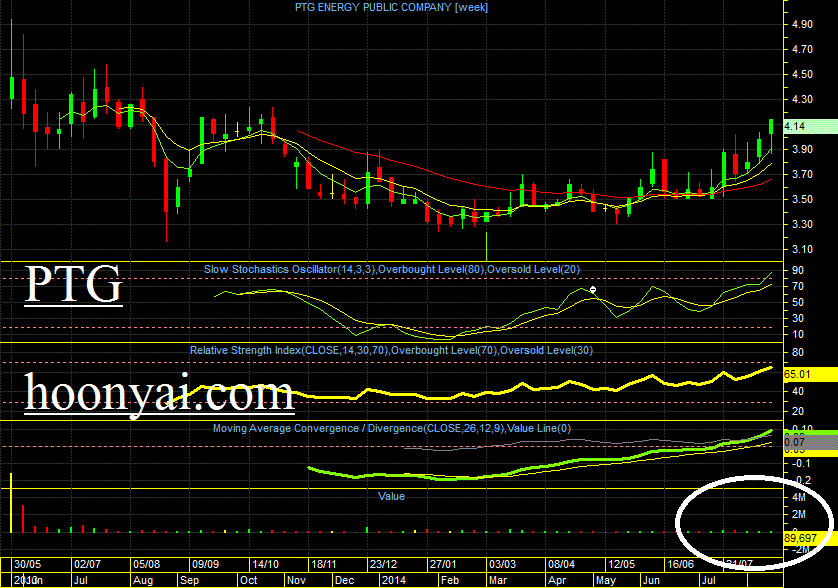This screenshot has width=838, height=588.
Task: Click the Dec month label
Action: 344,581
